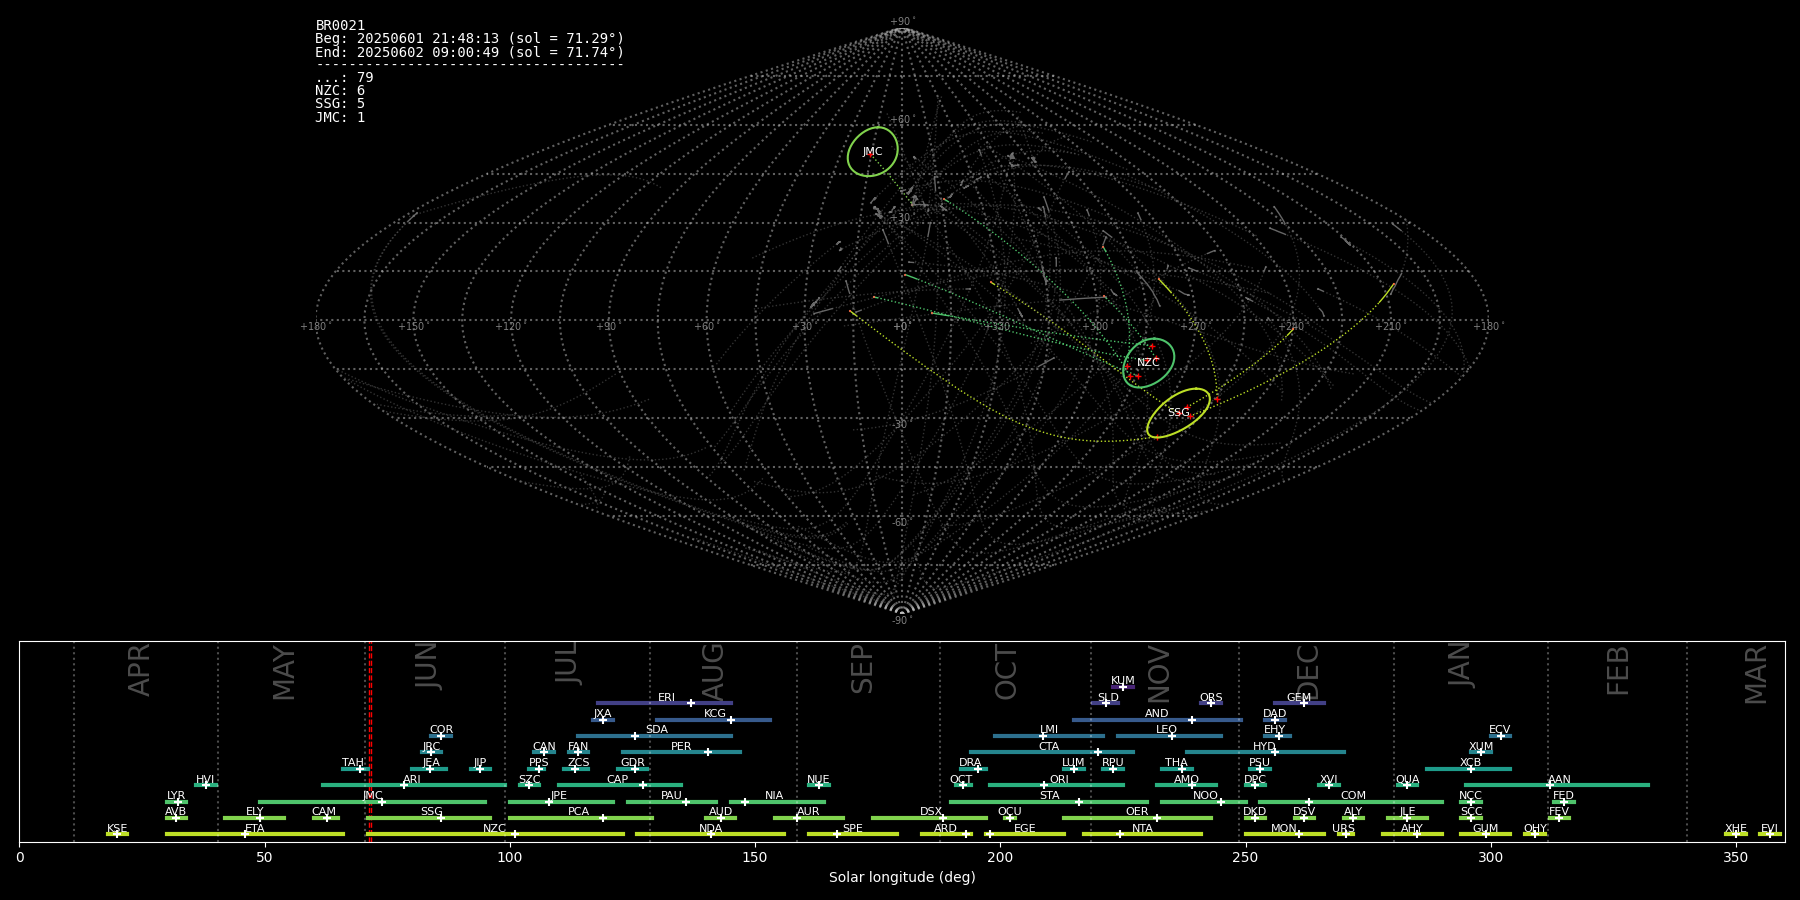Click the NDA shower label on the timeline
Viewport: 1800px width, 900px height.
710,828
